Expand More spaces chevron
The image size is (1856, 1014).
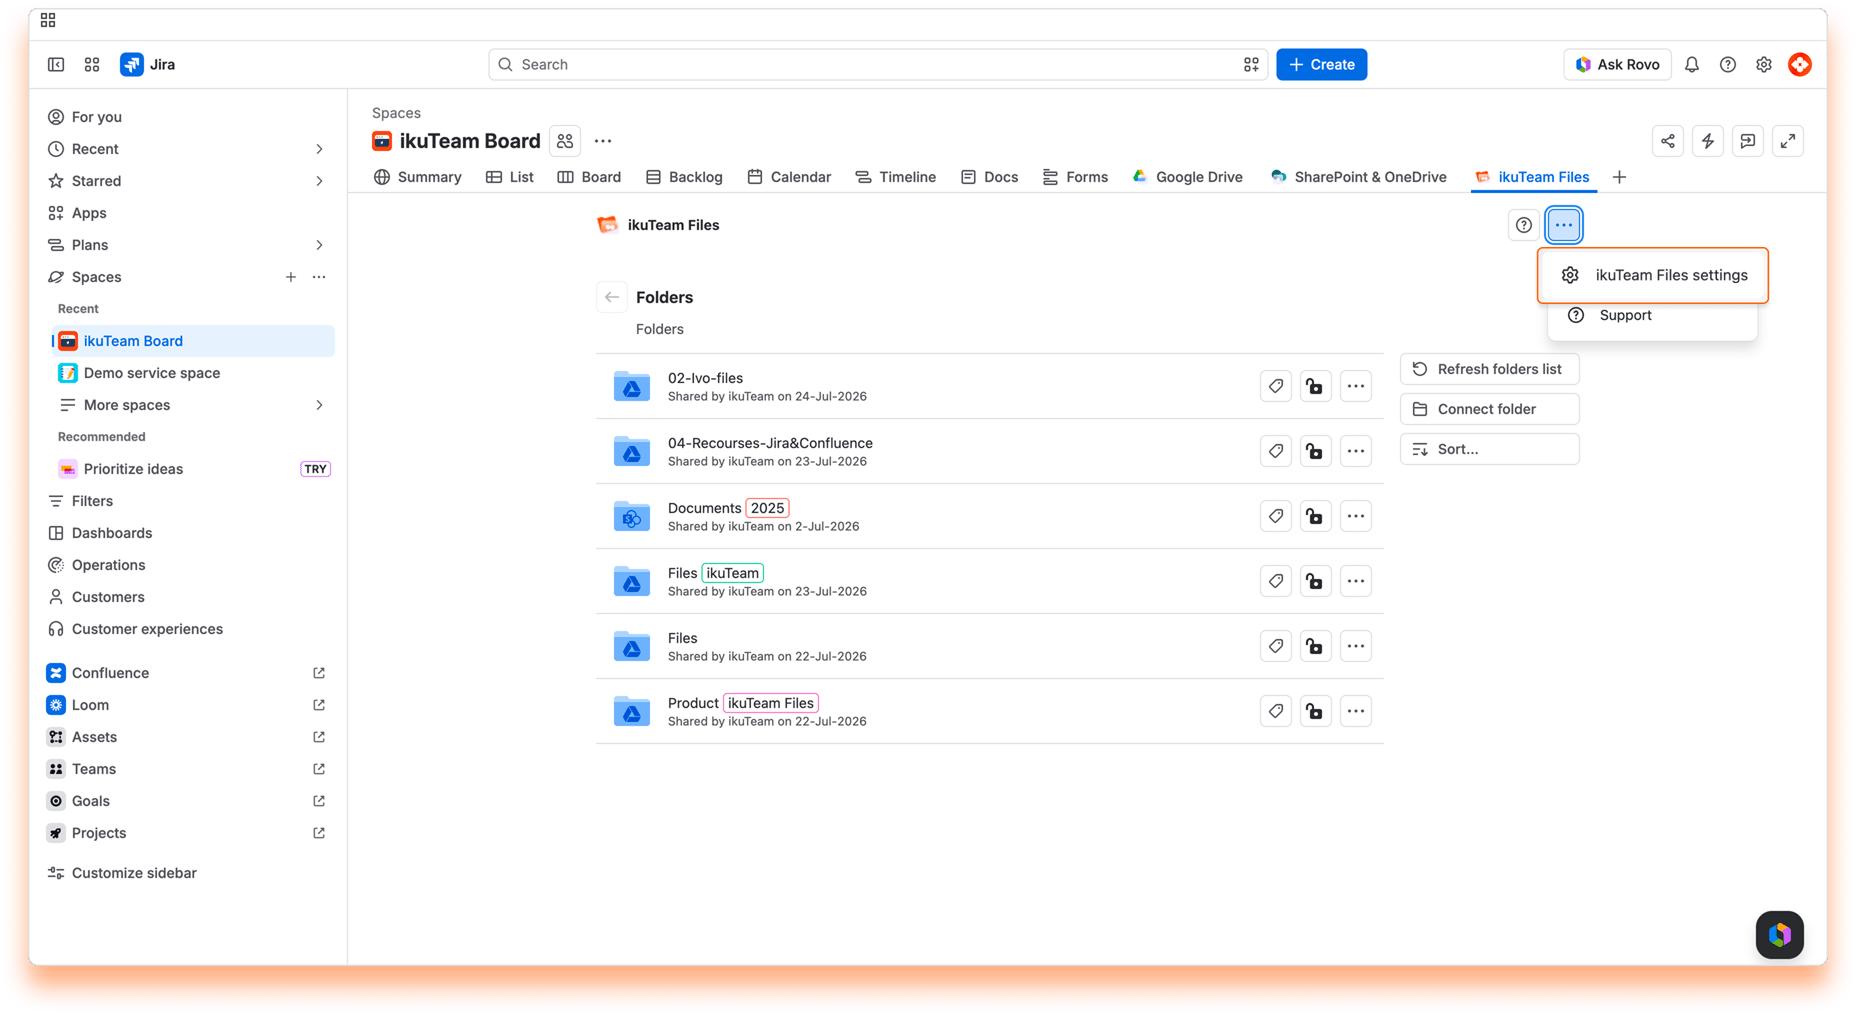click(x=319, y=405)
